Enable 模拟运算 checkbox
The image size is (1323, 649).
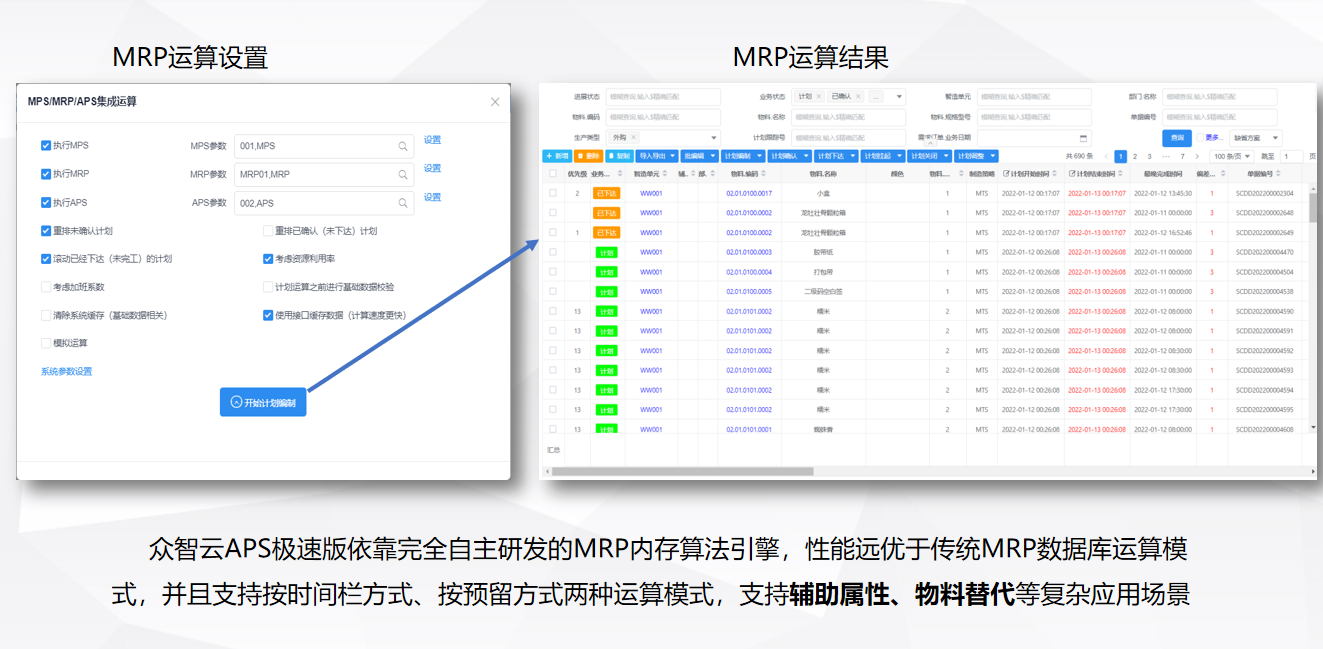(x=46, y=343)
